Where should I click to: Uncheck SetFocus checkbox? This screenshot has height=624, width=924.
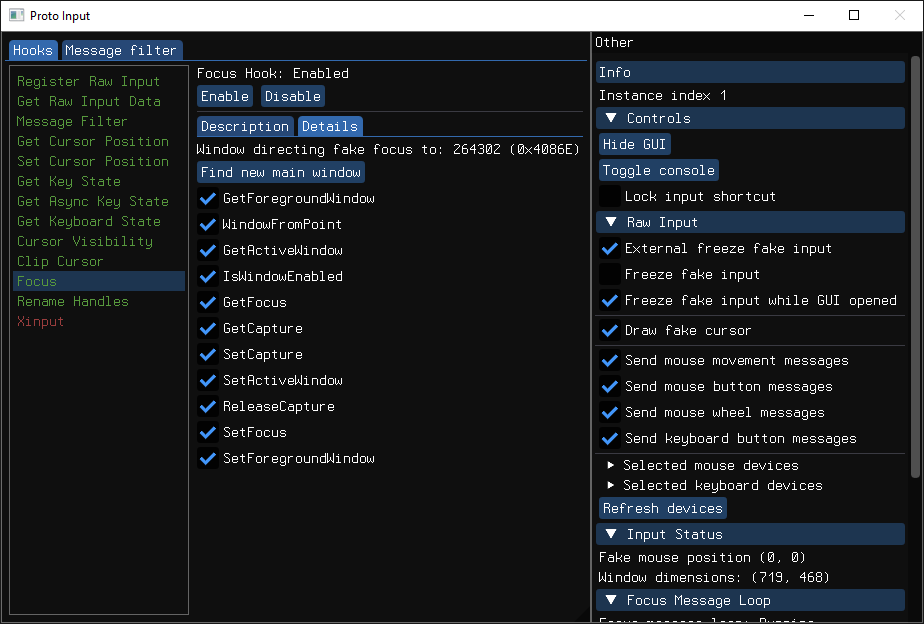pos(207,432)
